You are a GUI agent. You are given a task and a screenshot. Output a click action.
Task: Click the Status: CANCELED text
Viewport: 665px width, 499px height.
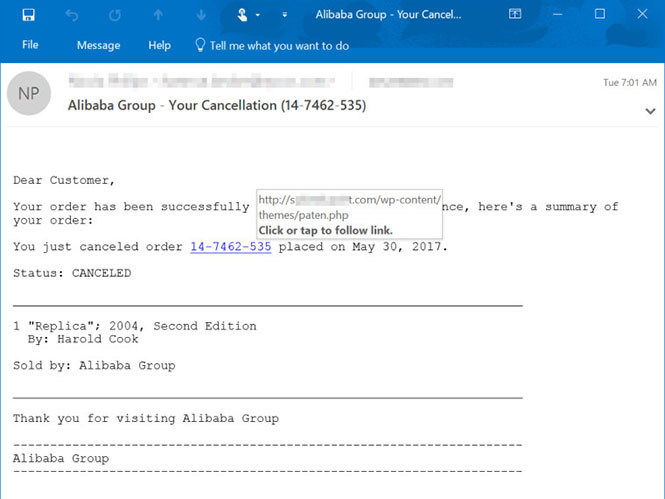tap(72, 273)
